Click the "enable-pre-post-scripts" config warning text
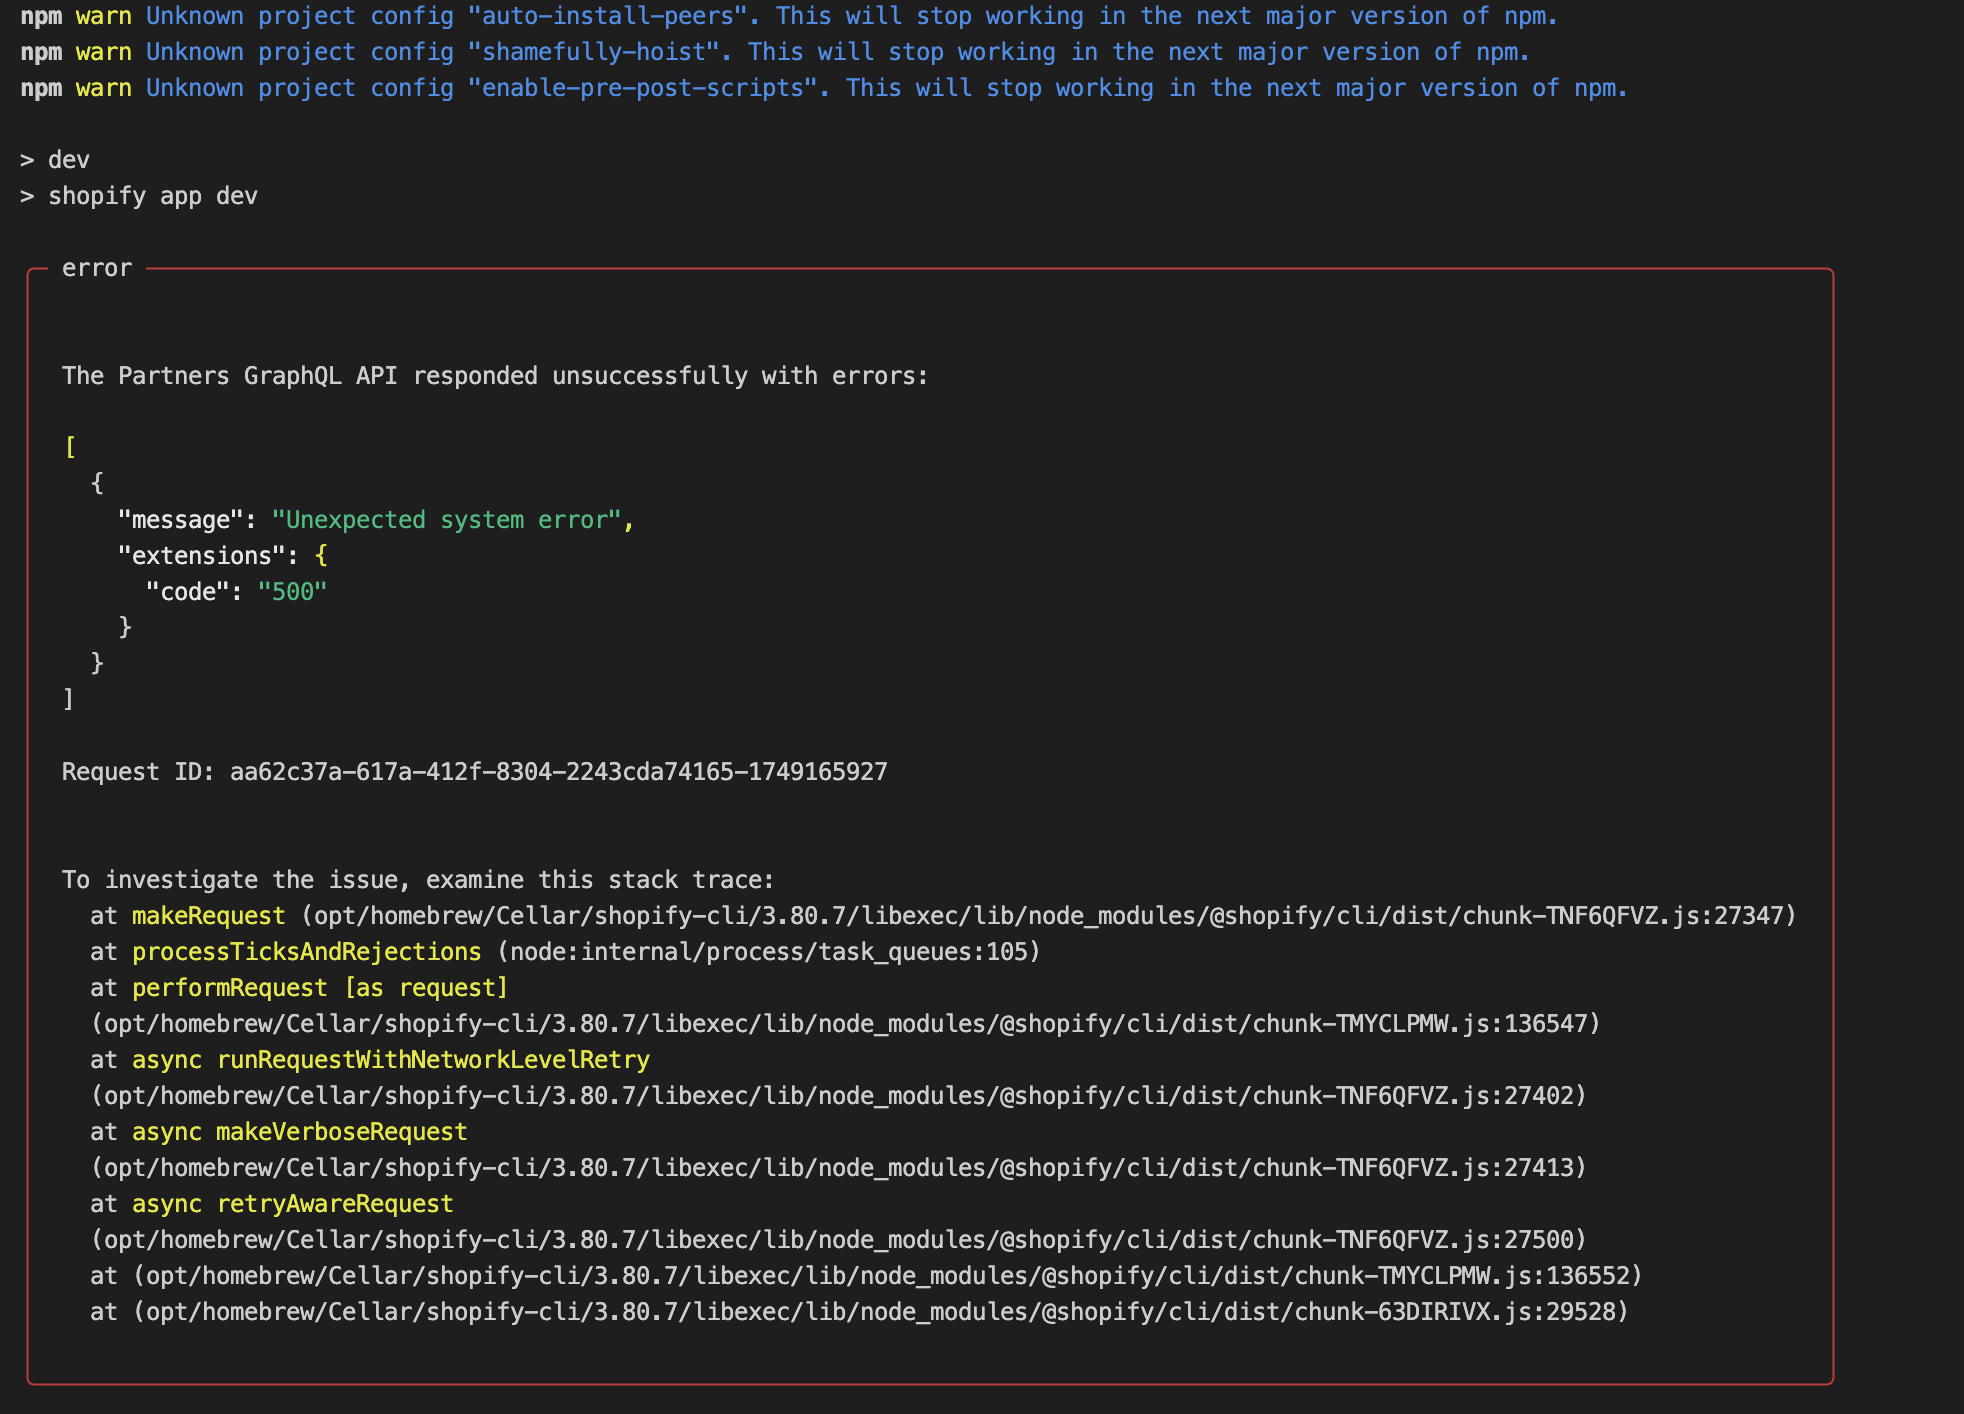 pos(643,88)
